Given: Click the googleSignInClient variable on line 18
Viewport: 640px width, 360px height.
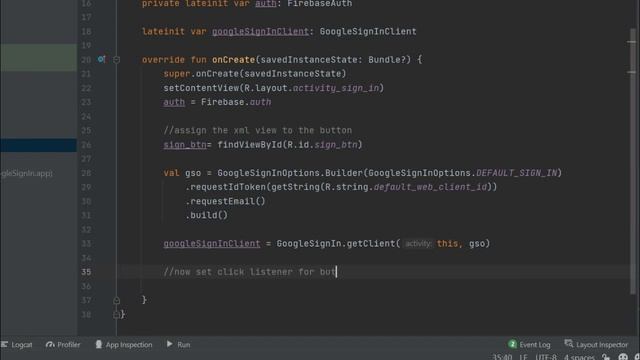Looking at the screenshot, I should (260, 31).
